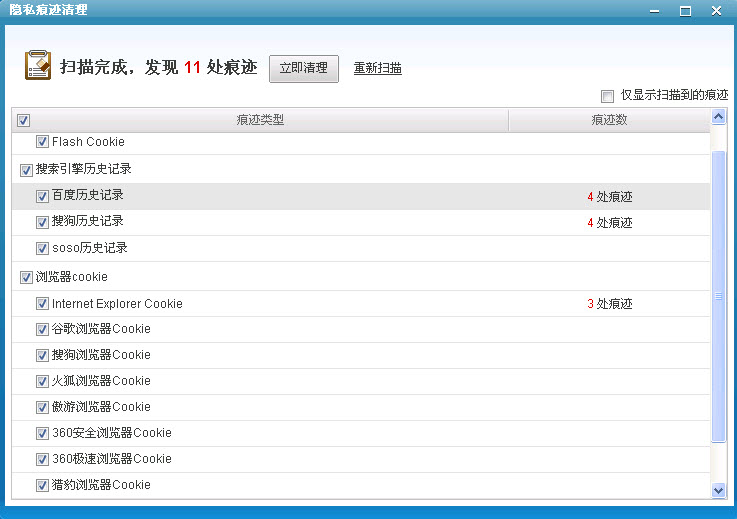The height and width of the screenshot is (519, 737).
Task: Click the 痕迹类型 column header
Action: [x=260, y=120]
